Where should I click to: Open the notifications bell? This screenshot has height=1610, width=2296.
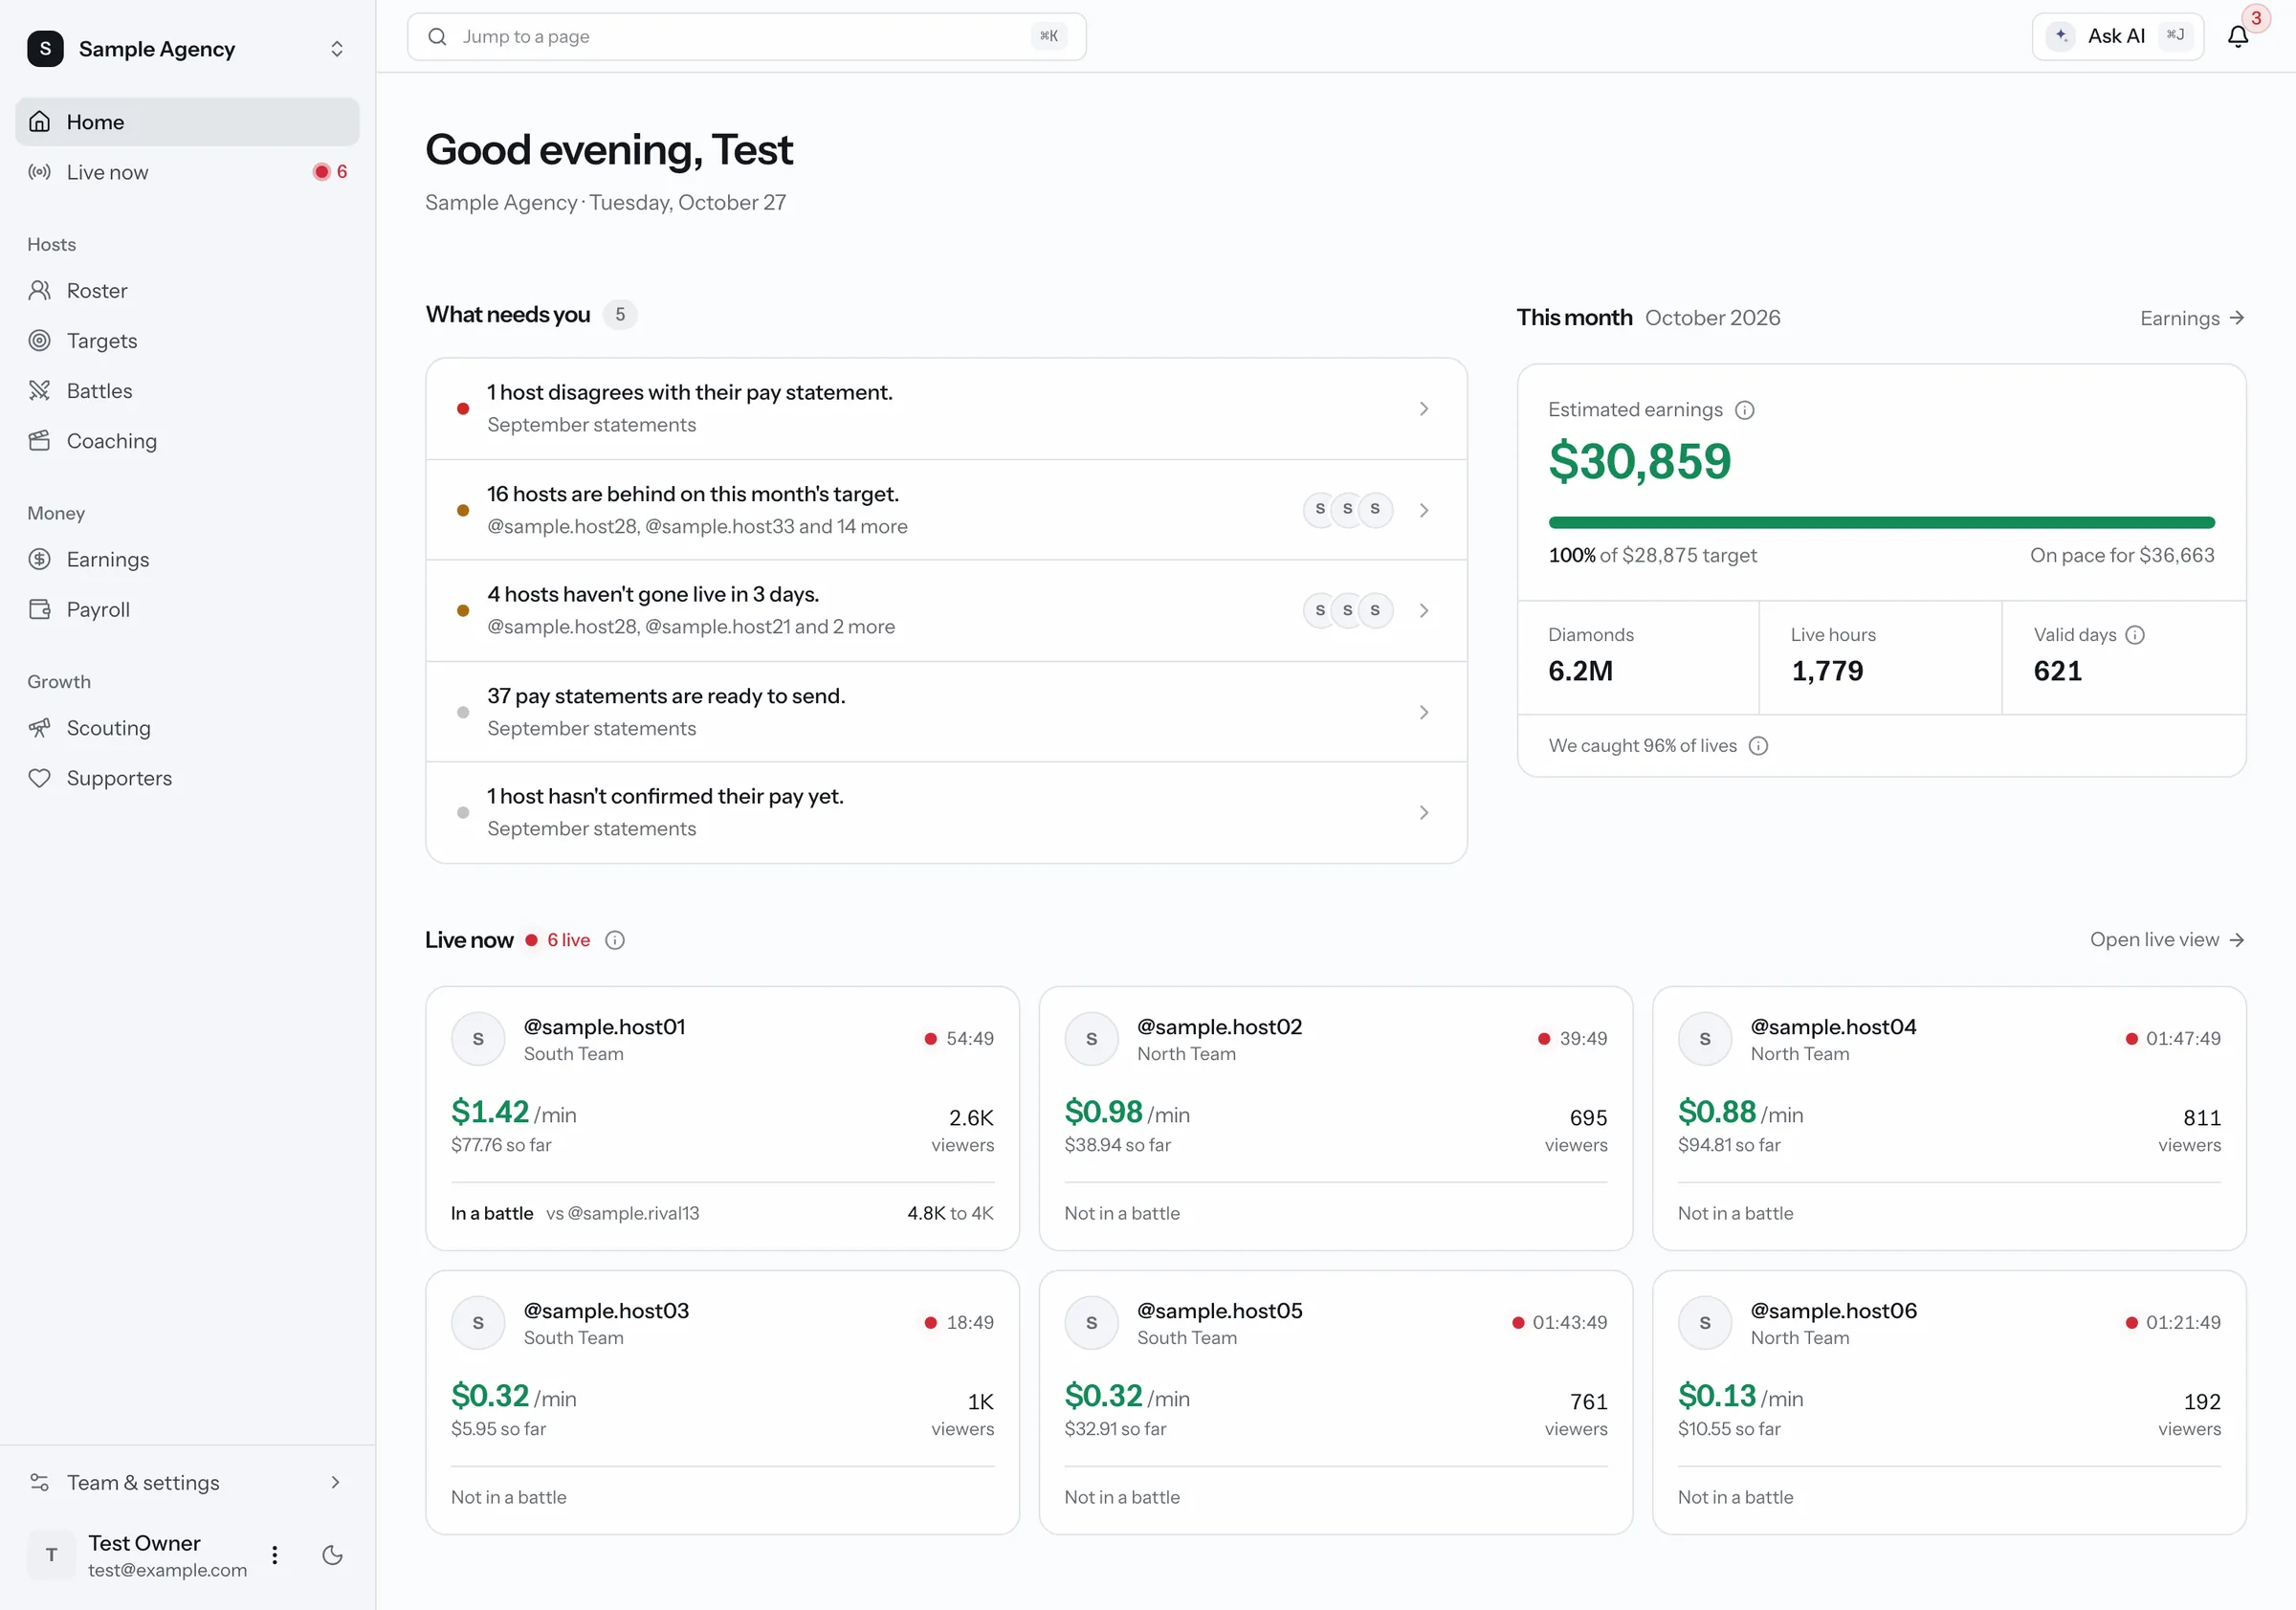(x=2238, y=36)
